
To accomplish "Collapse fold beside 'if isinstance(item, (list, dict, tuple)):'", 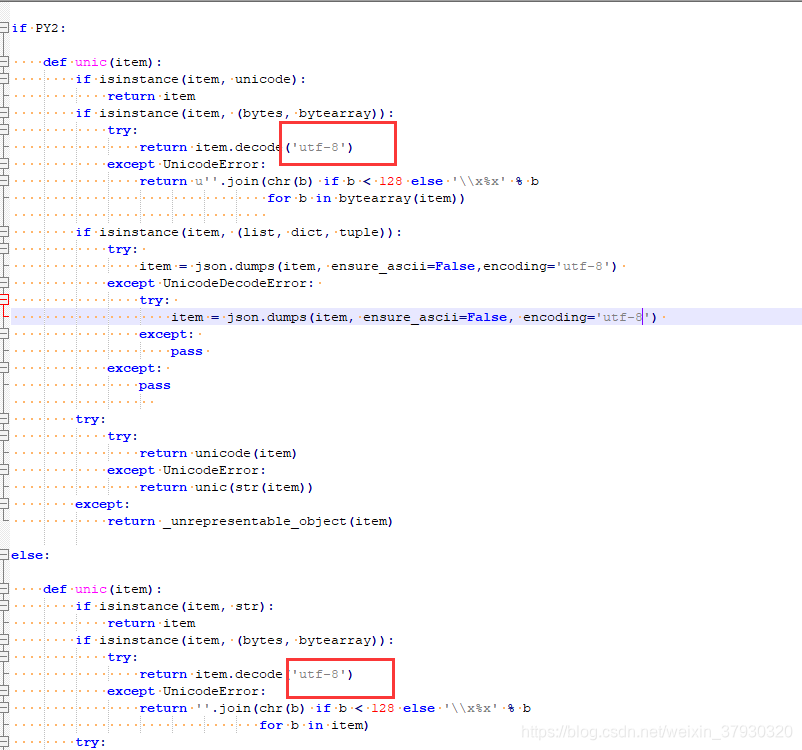I will [4, 232].
